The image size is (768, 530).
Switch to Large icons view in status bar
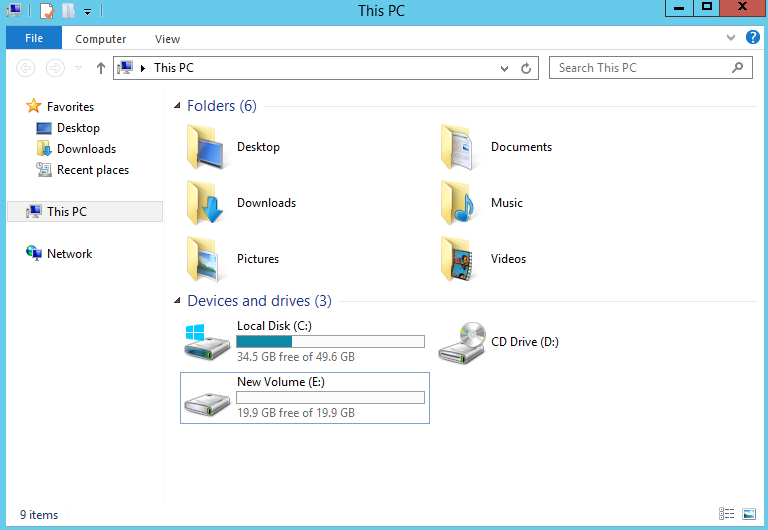[x=749, y=514]
